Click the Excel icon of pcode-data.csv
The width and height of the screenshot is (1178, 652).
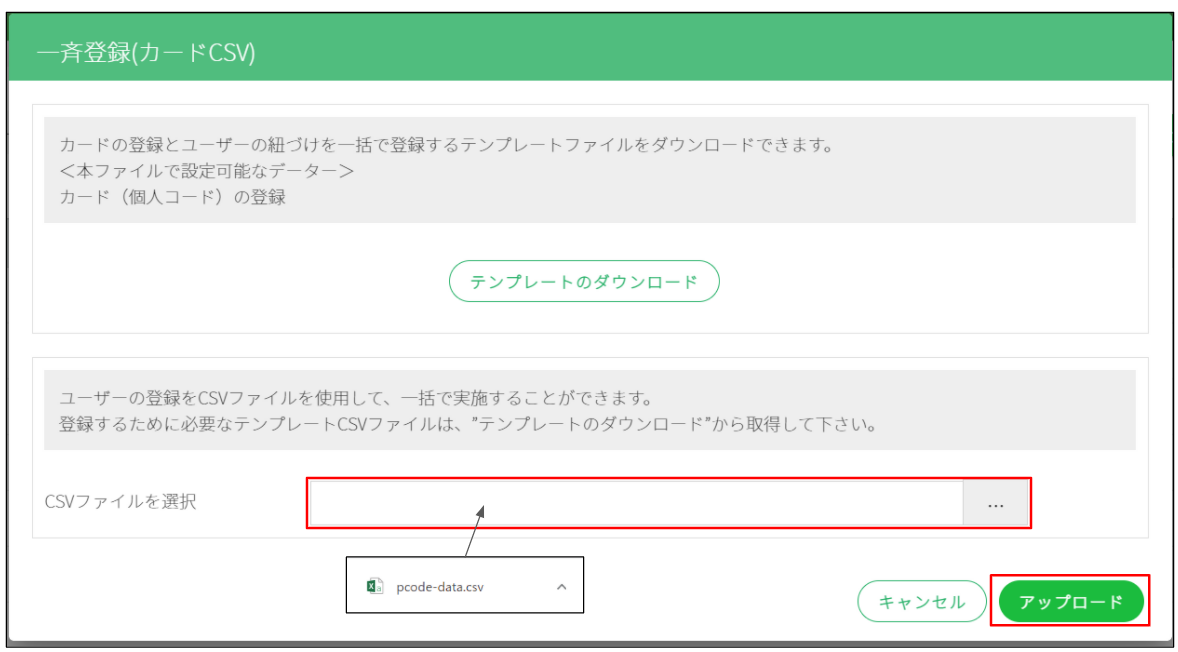374,587
